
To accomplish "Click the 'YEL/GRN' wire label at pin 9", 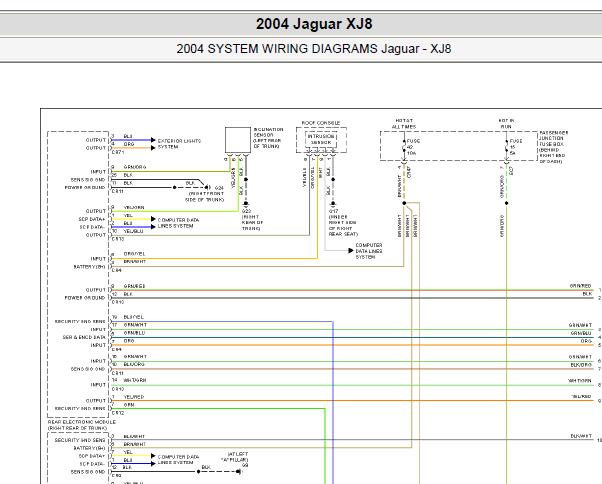I will point(134,207).
